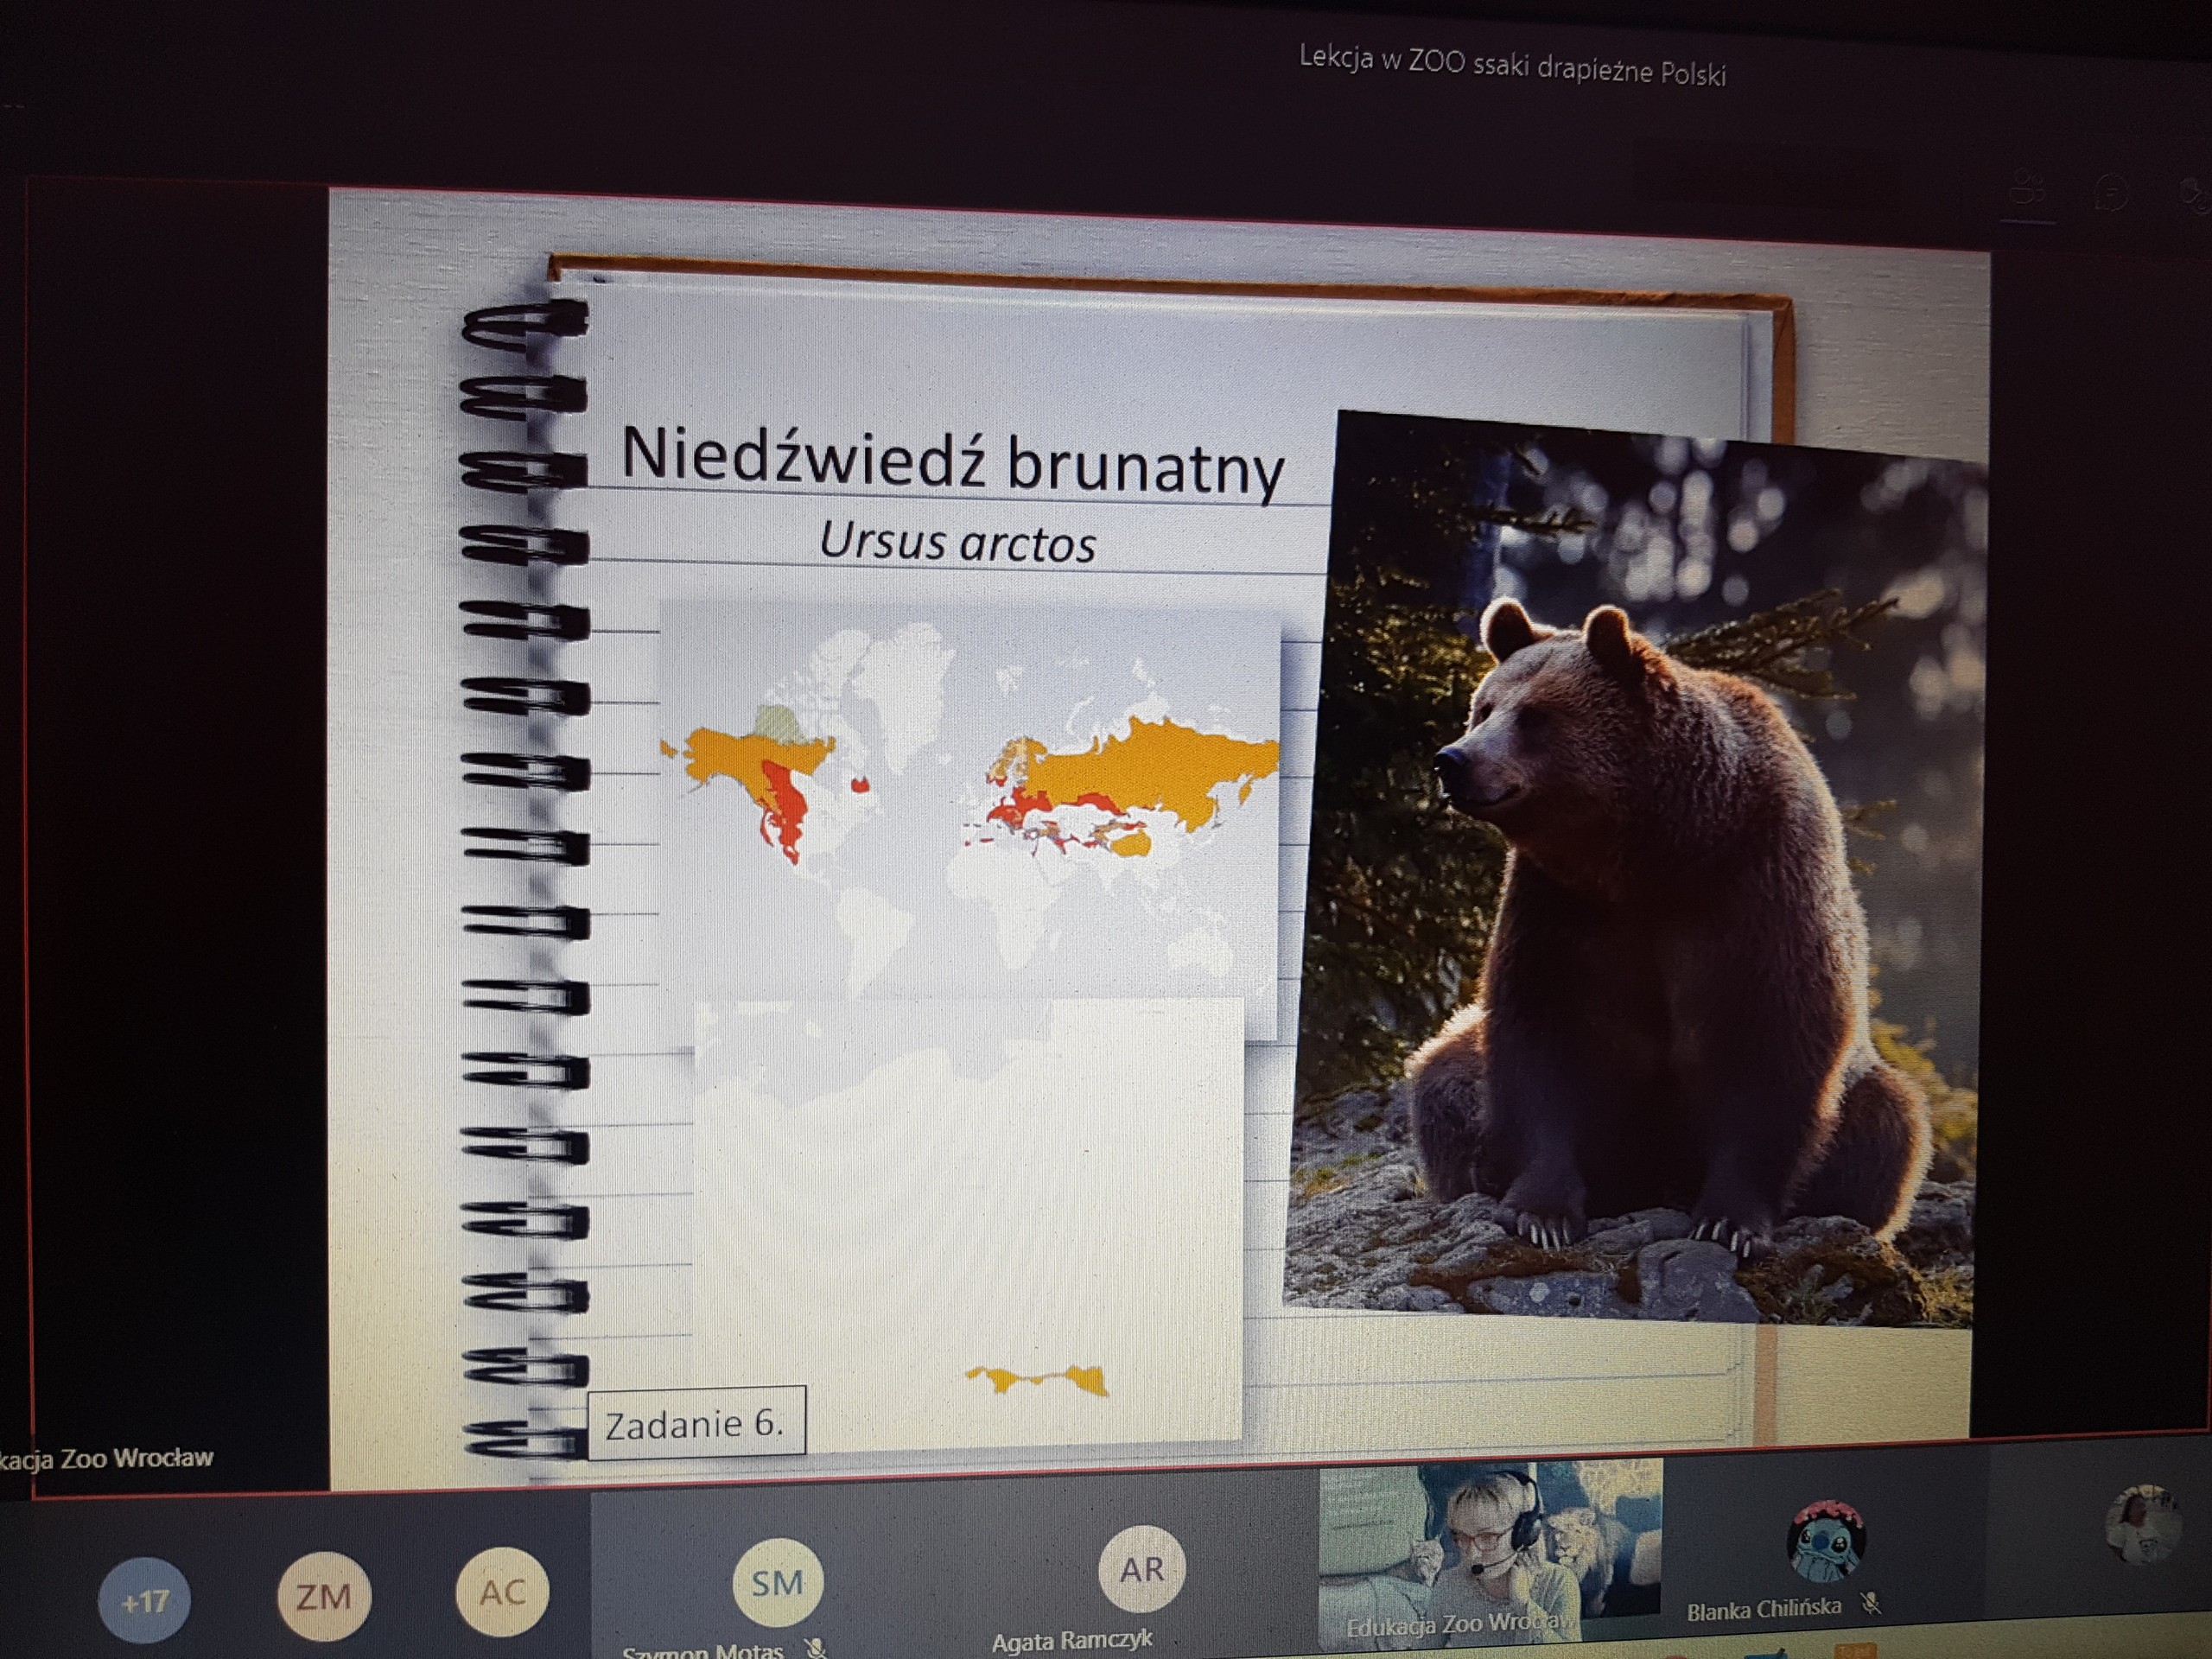Viewport: 2212px width, 1659px height.
Task: Select the ZM participant avatar
Action: pos(323,1596)
